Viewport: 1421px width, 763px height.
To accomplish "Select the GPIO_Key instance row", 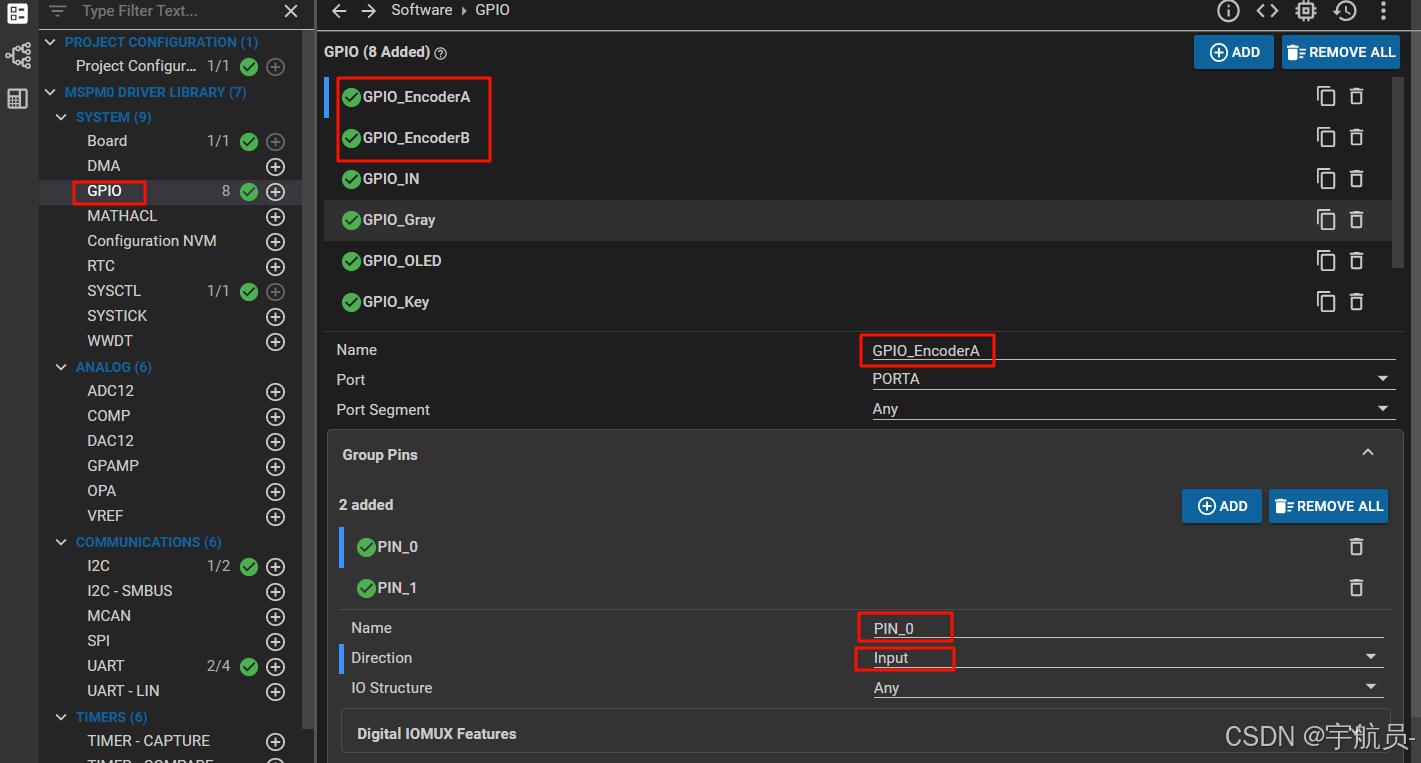I will click(x=857, y=302).
